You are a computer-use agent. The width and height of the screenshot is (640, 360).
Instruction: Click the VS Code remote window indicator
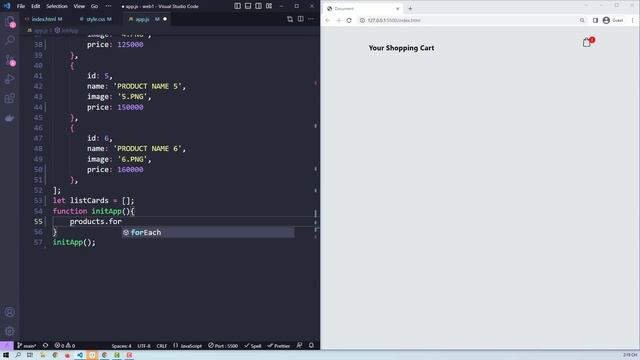pyautogui.click(x=6, y=345)
